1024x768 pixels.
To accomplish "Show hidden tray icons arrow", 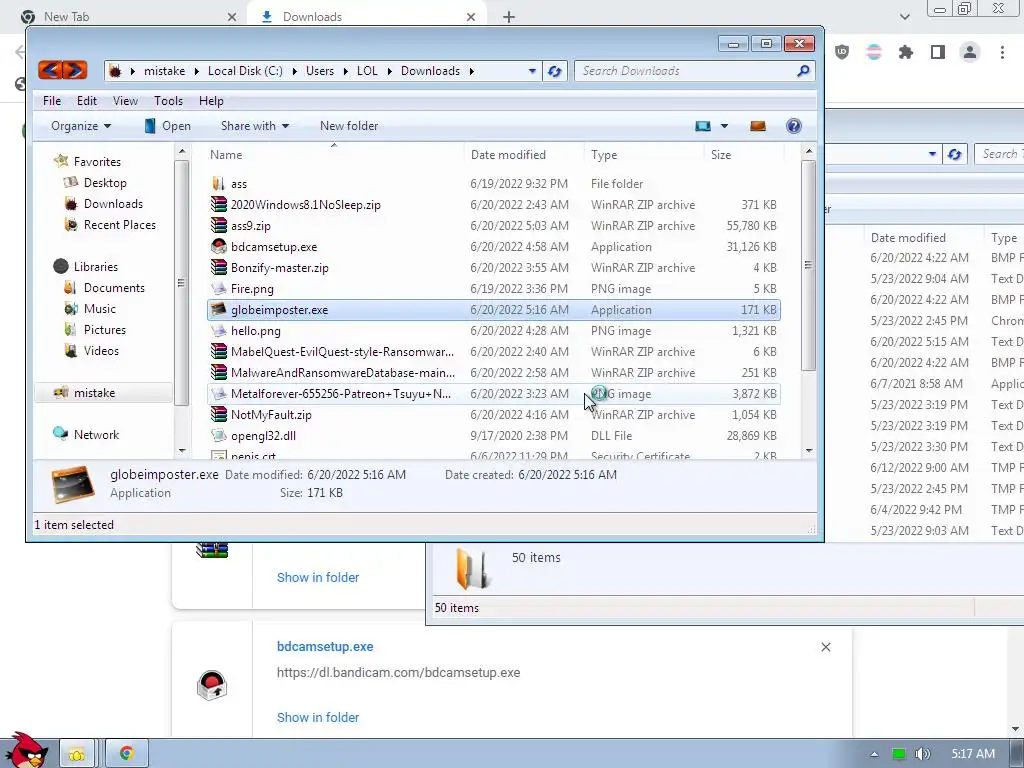I will (874, 754).
